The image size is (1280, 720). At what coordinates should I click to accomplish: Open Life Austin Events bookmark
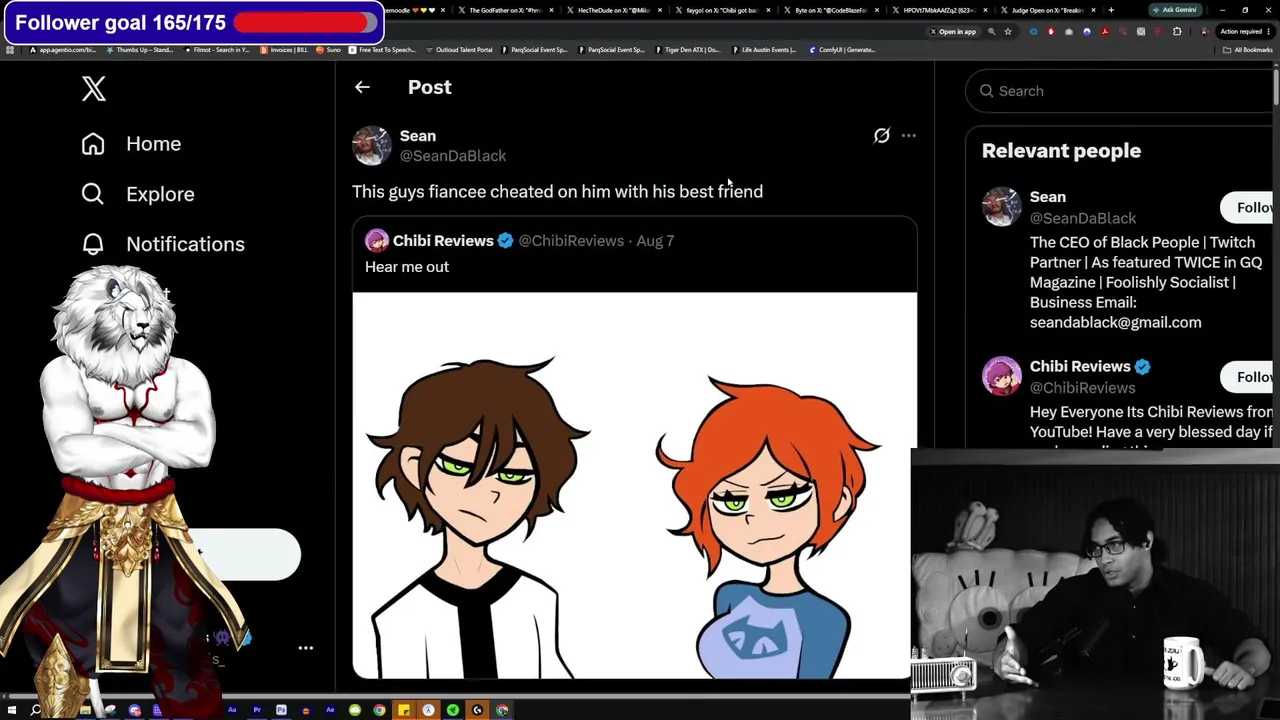point(764,50)
